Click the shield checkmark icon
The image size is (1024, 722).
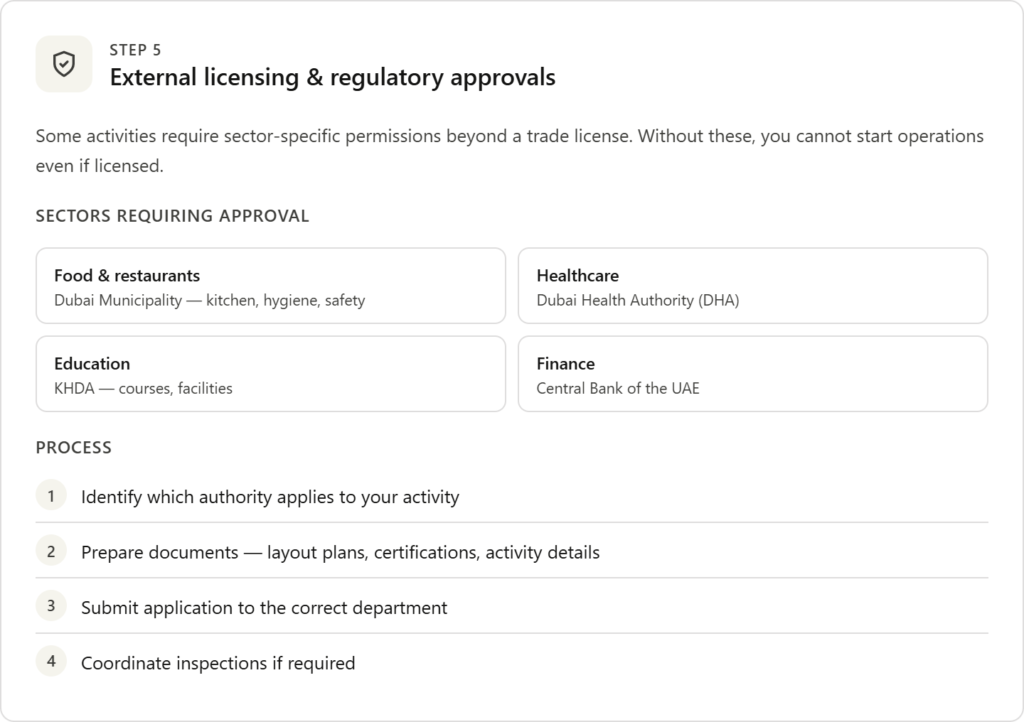pos(63,64)
